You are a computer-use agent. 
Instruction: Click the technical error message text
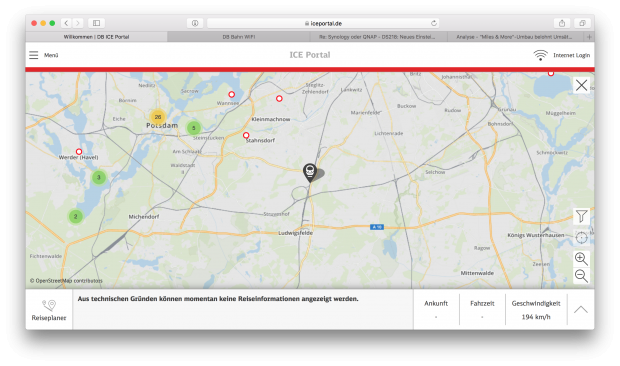pyautogui.click(x=218, y=299)
